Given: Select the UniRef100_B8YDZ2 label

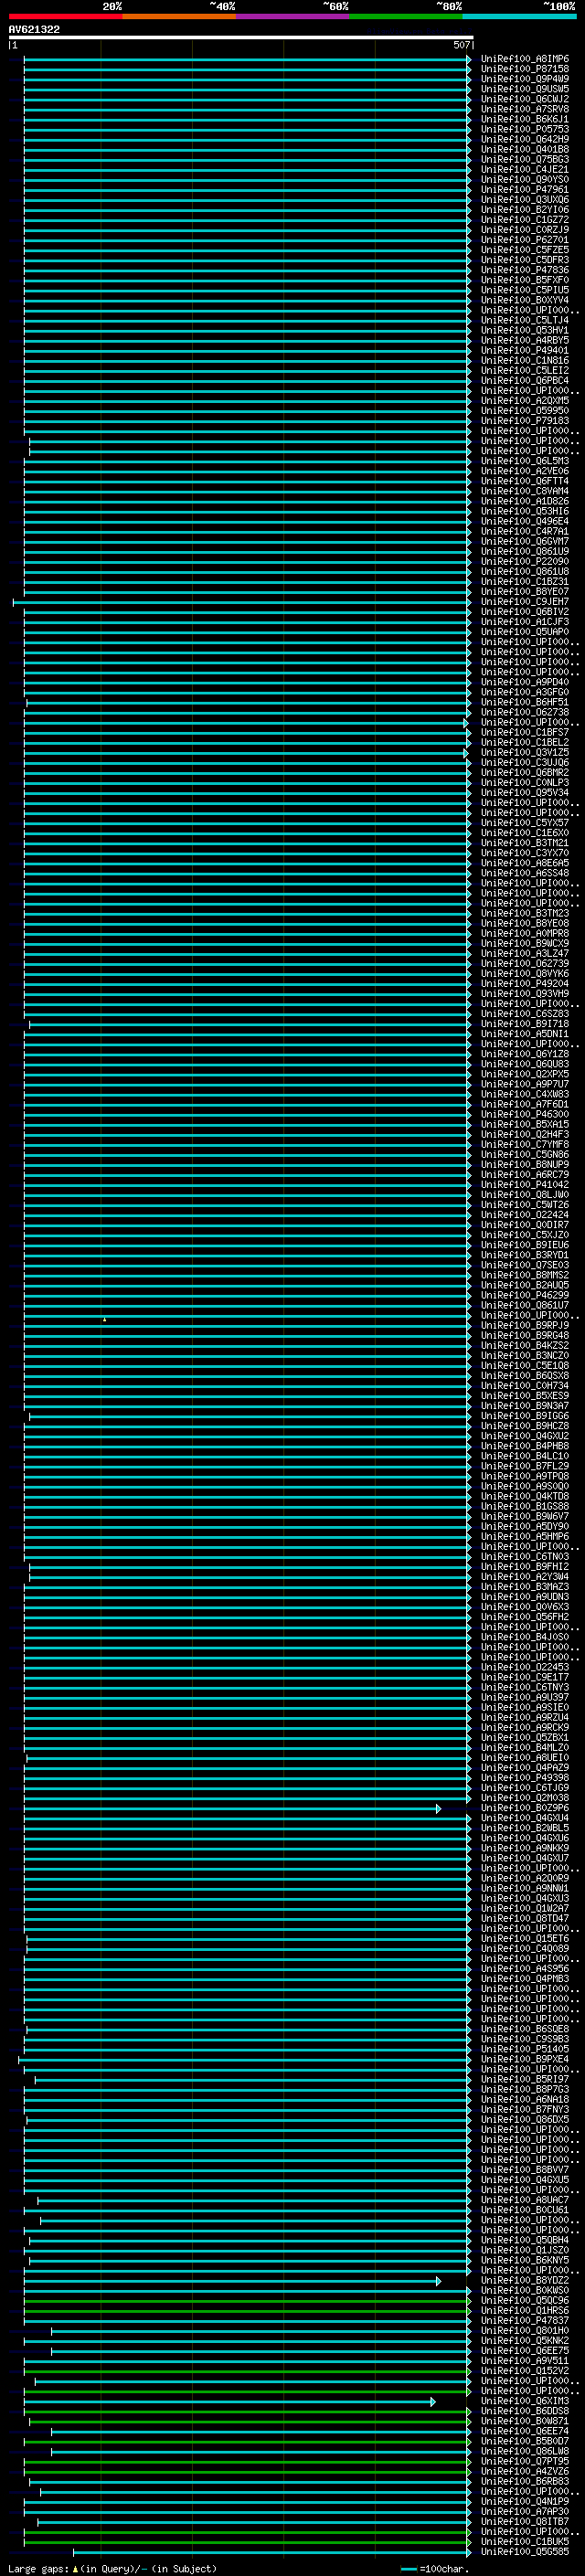Looking at the screenshot, I should click(x=525, y=2280).
